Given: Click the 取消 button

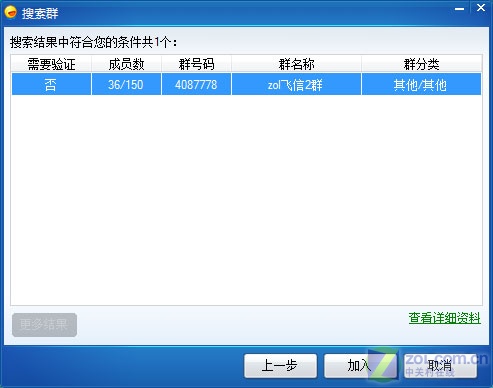Looking at the screenshot, I should [x=440, y=366].
